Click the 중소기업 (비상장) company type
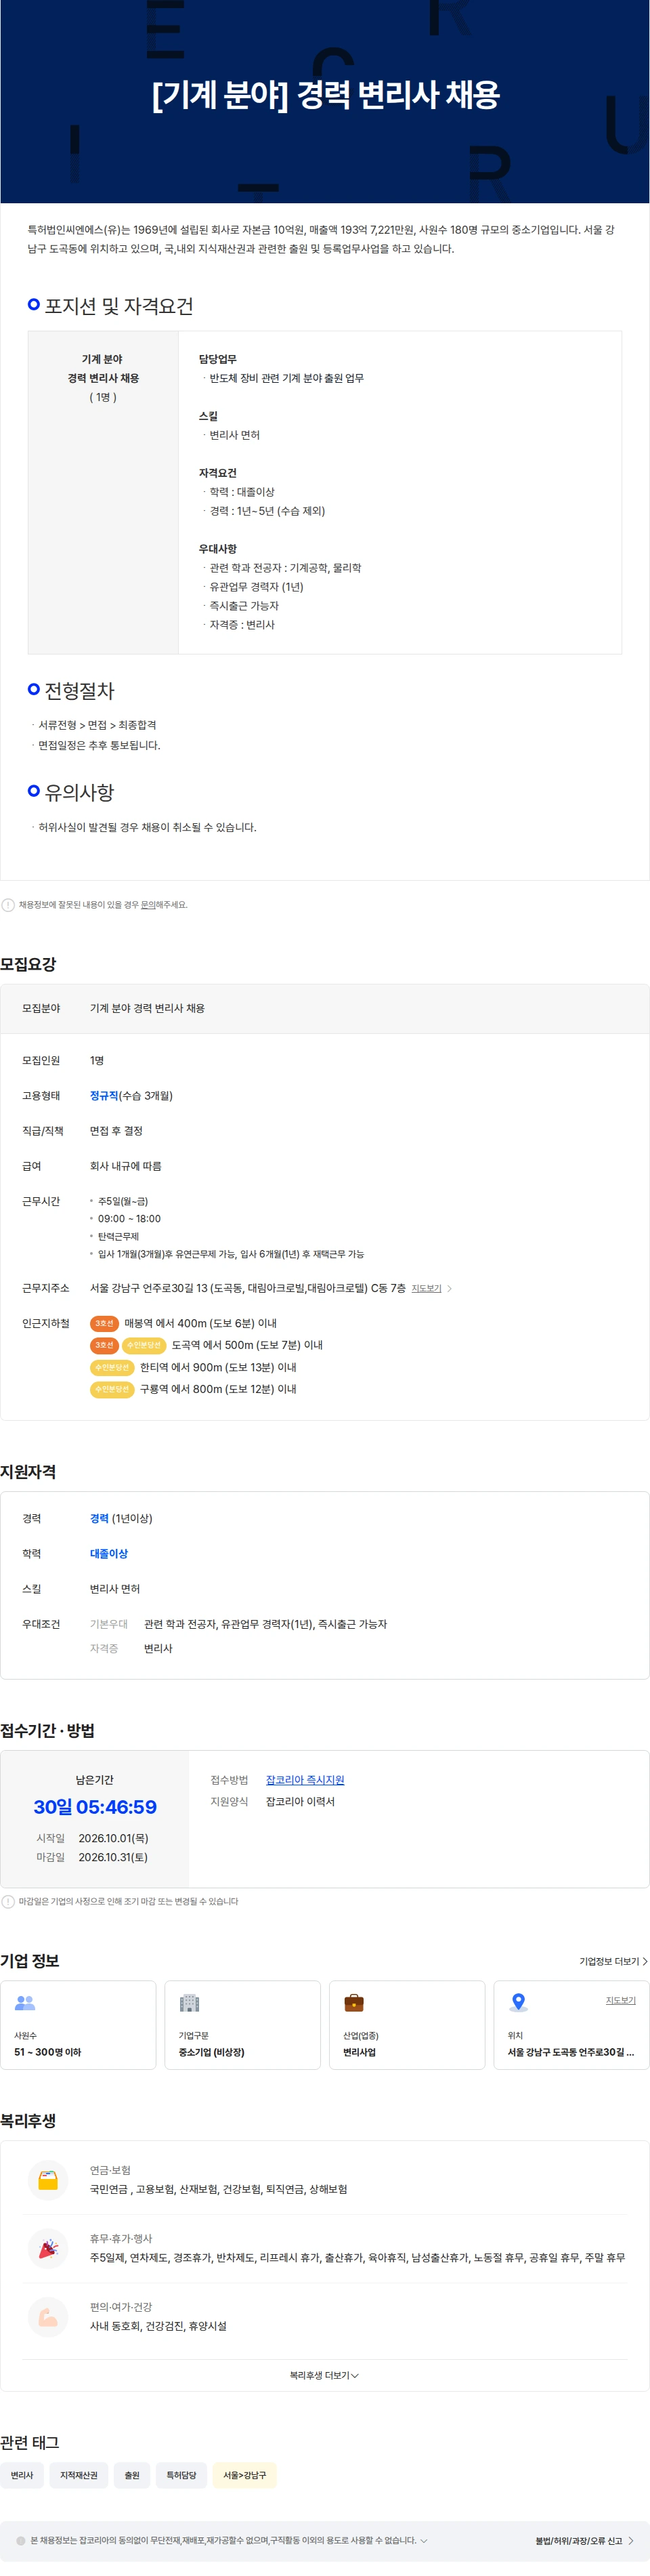The width and height of the screenshot is (650, 2576). coord(211,2052)
